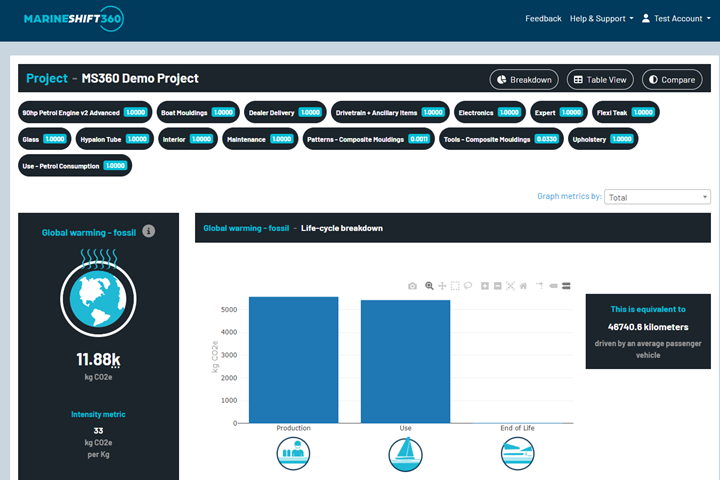Viewport: 720px width, 480px height.
Task: Select the Glass tag
Action: click(45, 139)
